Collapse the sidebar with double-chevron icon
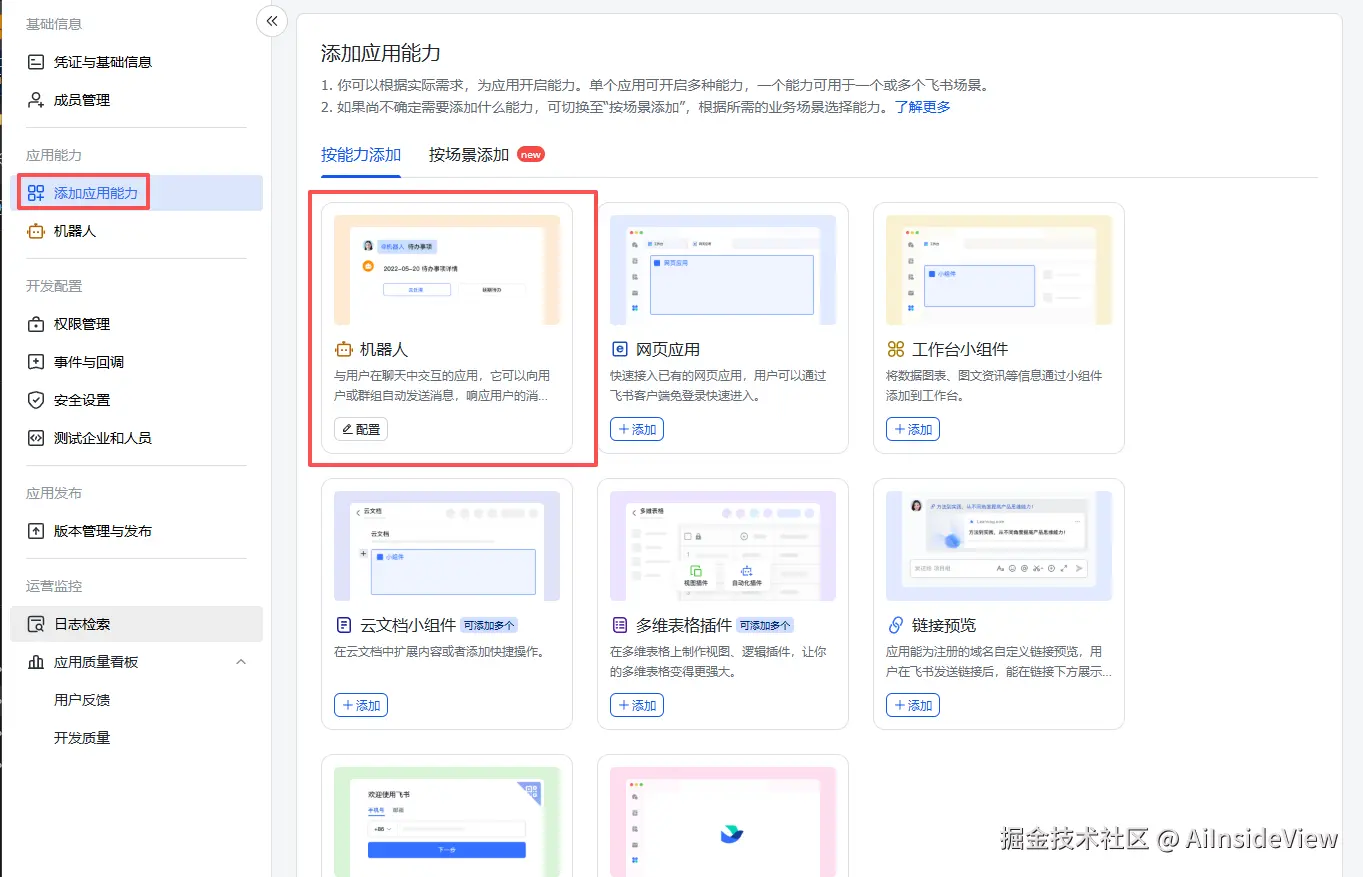1363x877 pixels. [272, 21]
